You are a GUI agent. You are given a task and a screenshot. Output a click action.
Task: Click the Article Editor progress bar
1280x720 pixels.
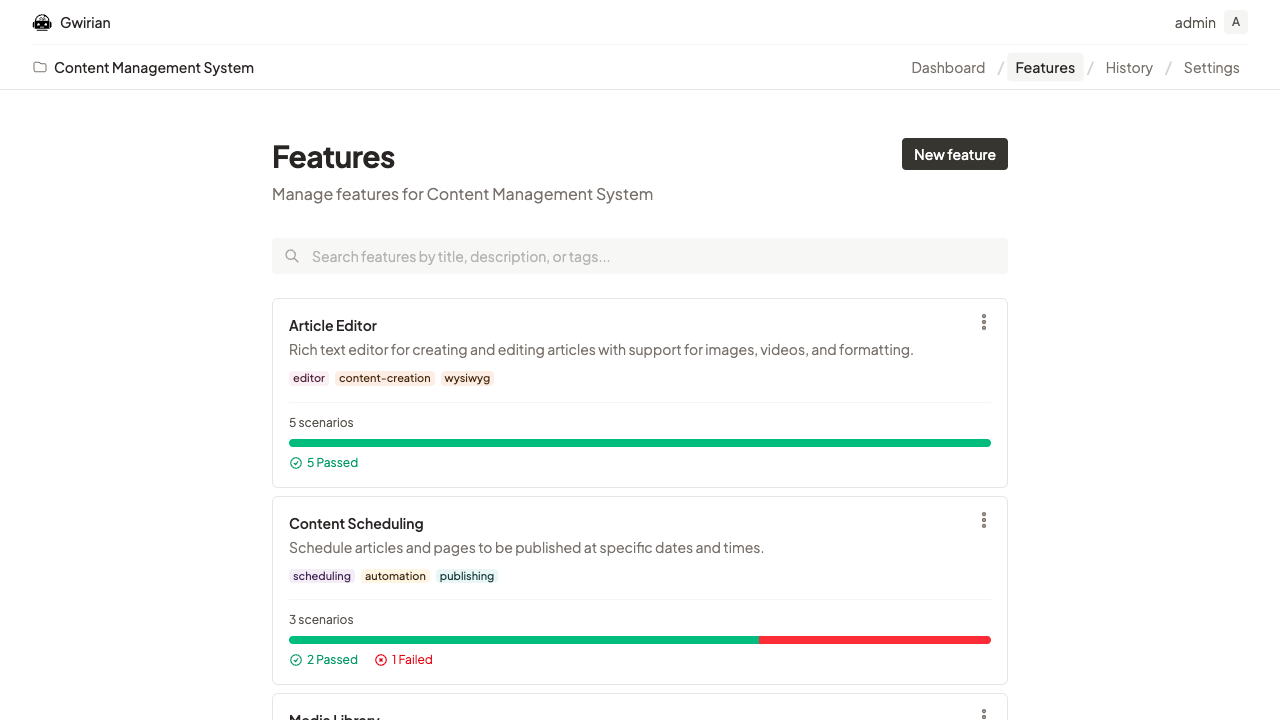(640, 443)
